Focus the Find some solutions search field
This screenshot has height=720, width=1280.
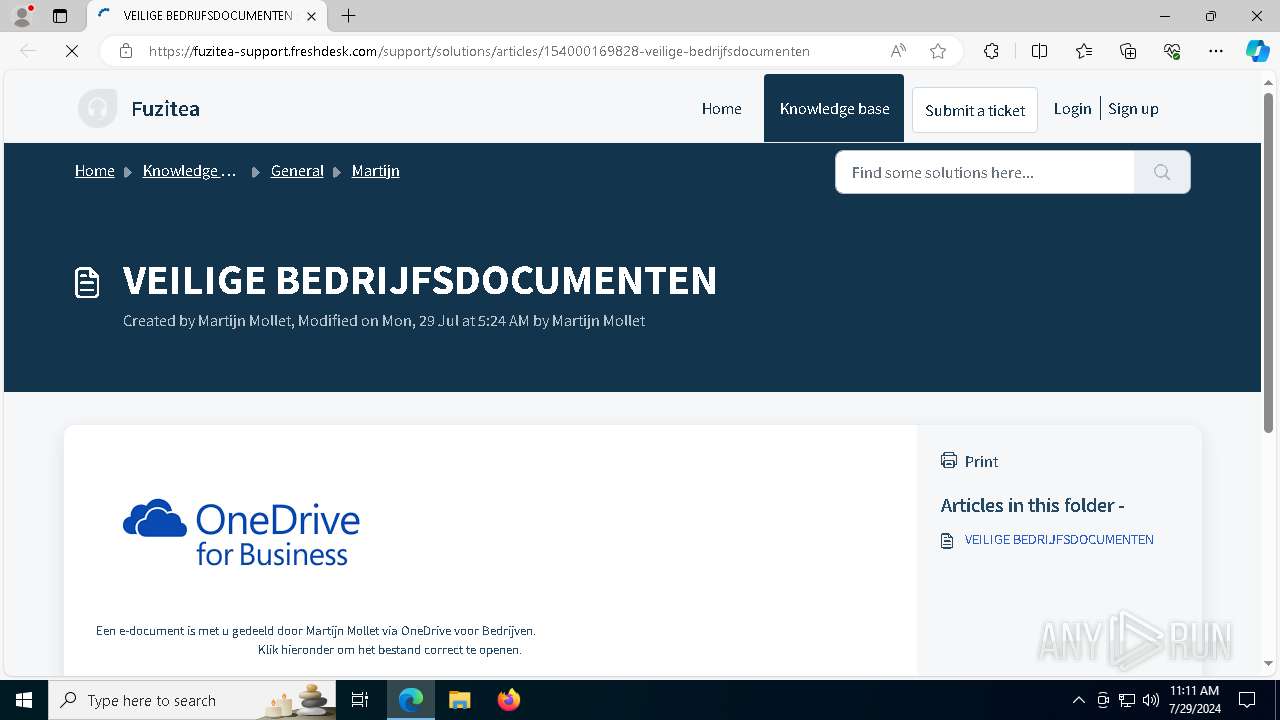tap(985, 172)
